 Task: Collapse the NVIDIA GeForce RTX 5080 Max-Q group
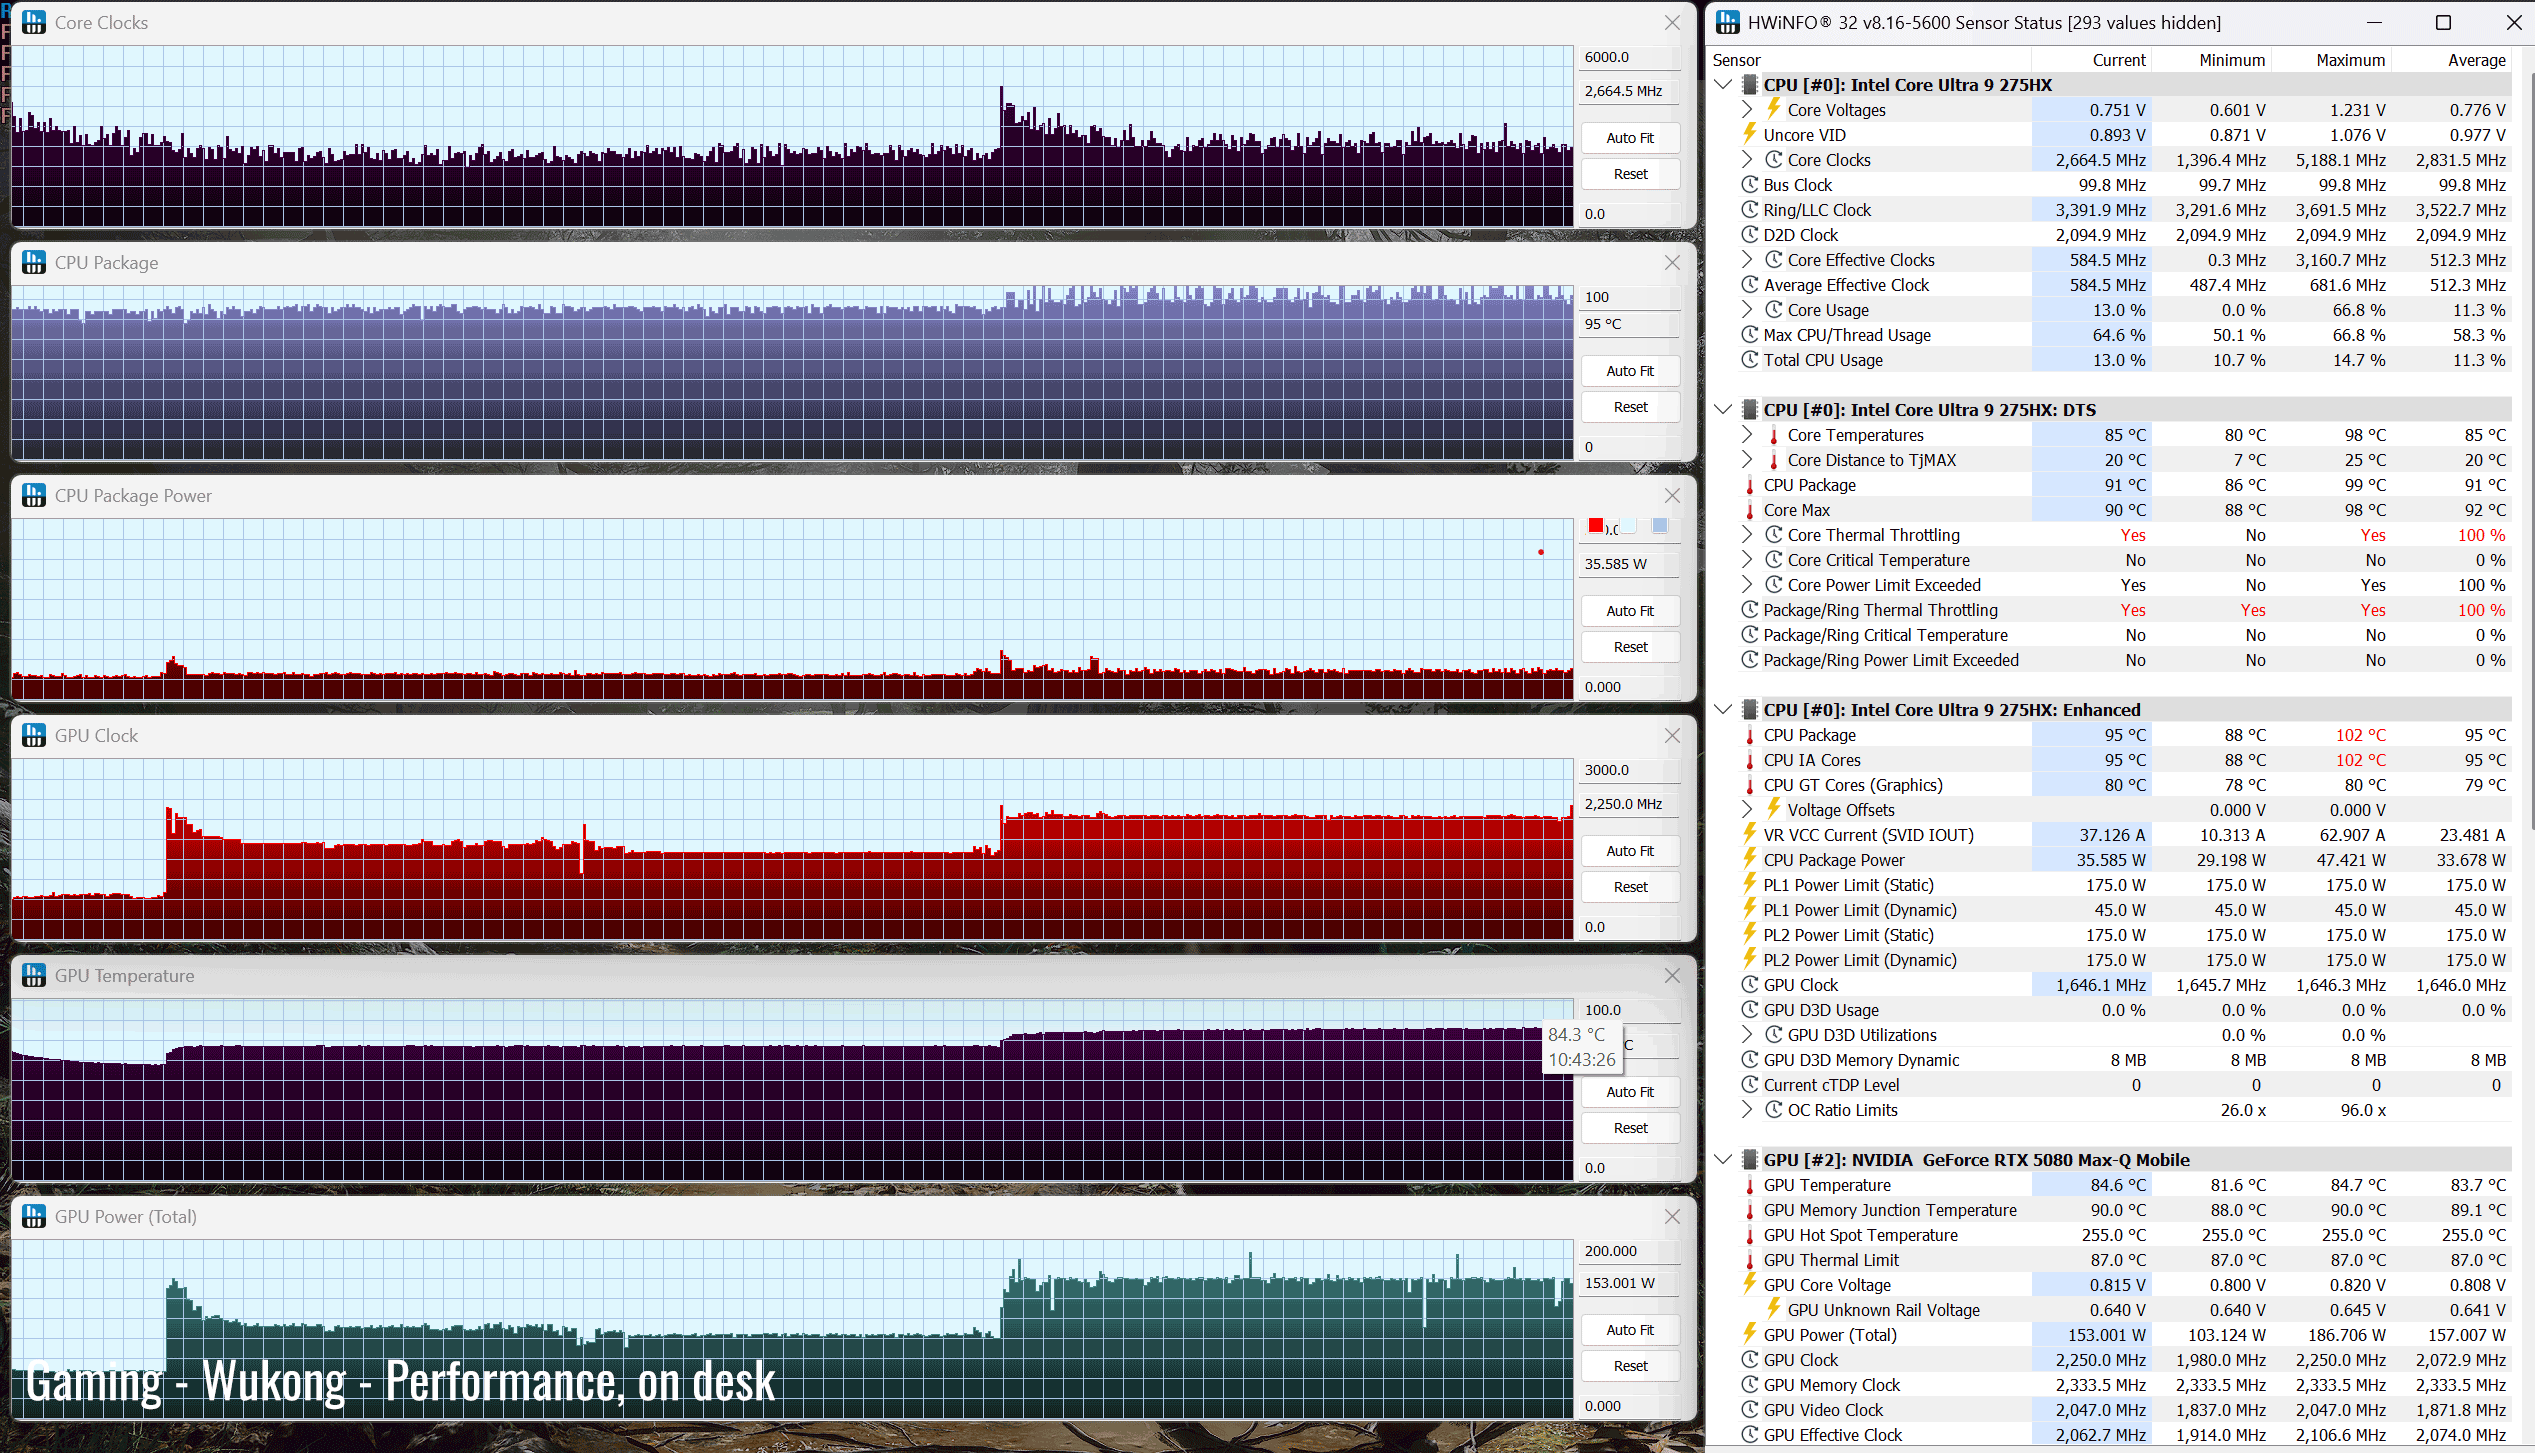[1723, 1160]
